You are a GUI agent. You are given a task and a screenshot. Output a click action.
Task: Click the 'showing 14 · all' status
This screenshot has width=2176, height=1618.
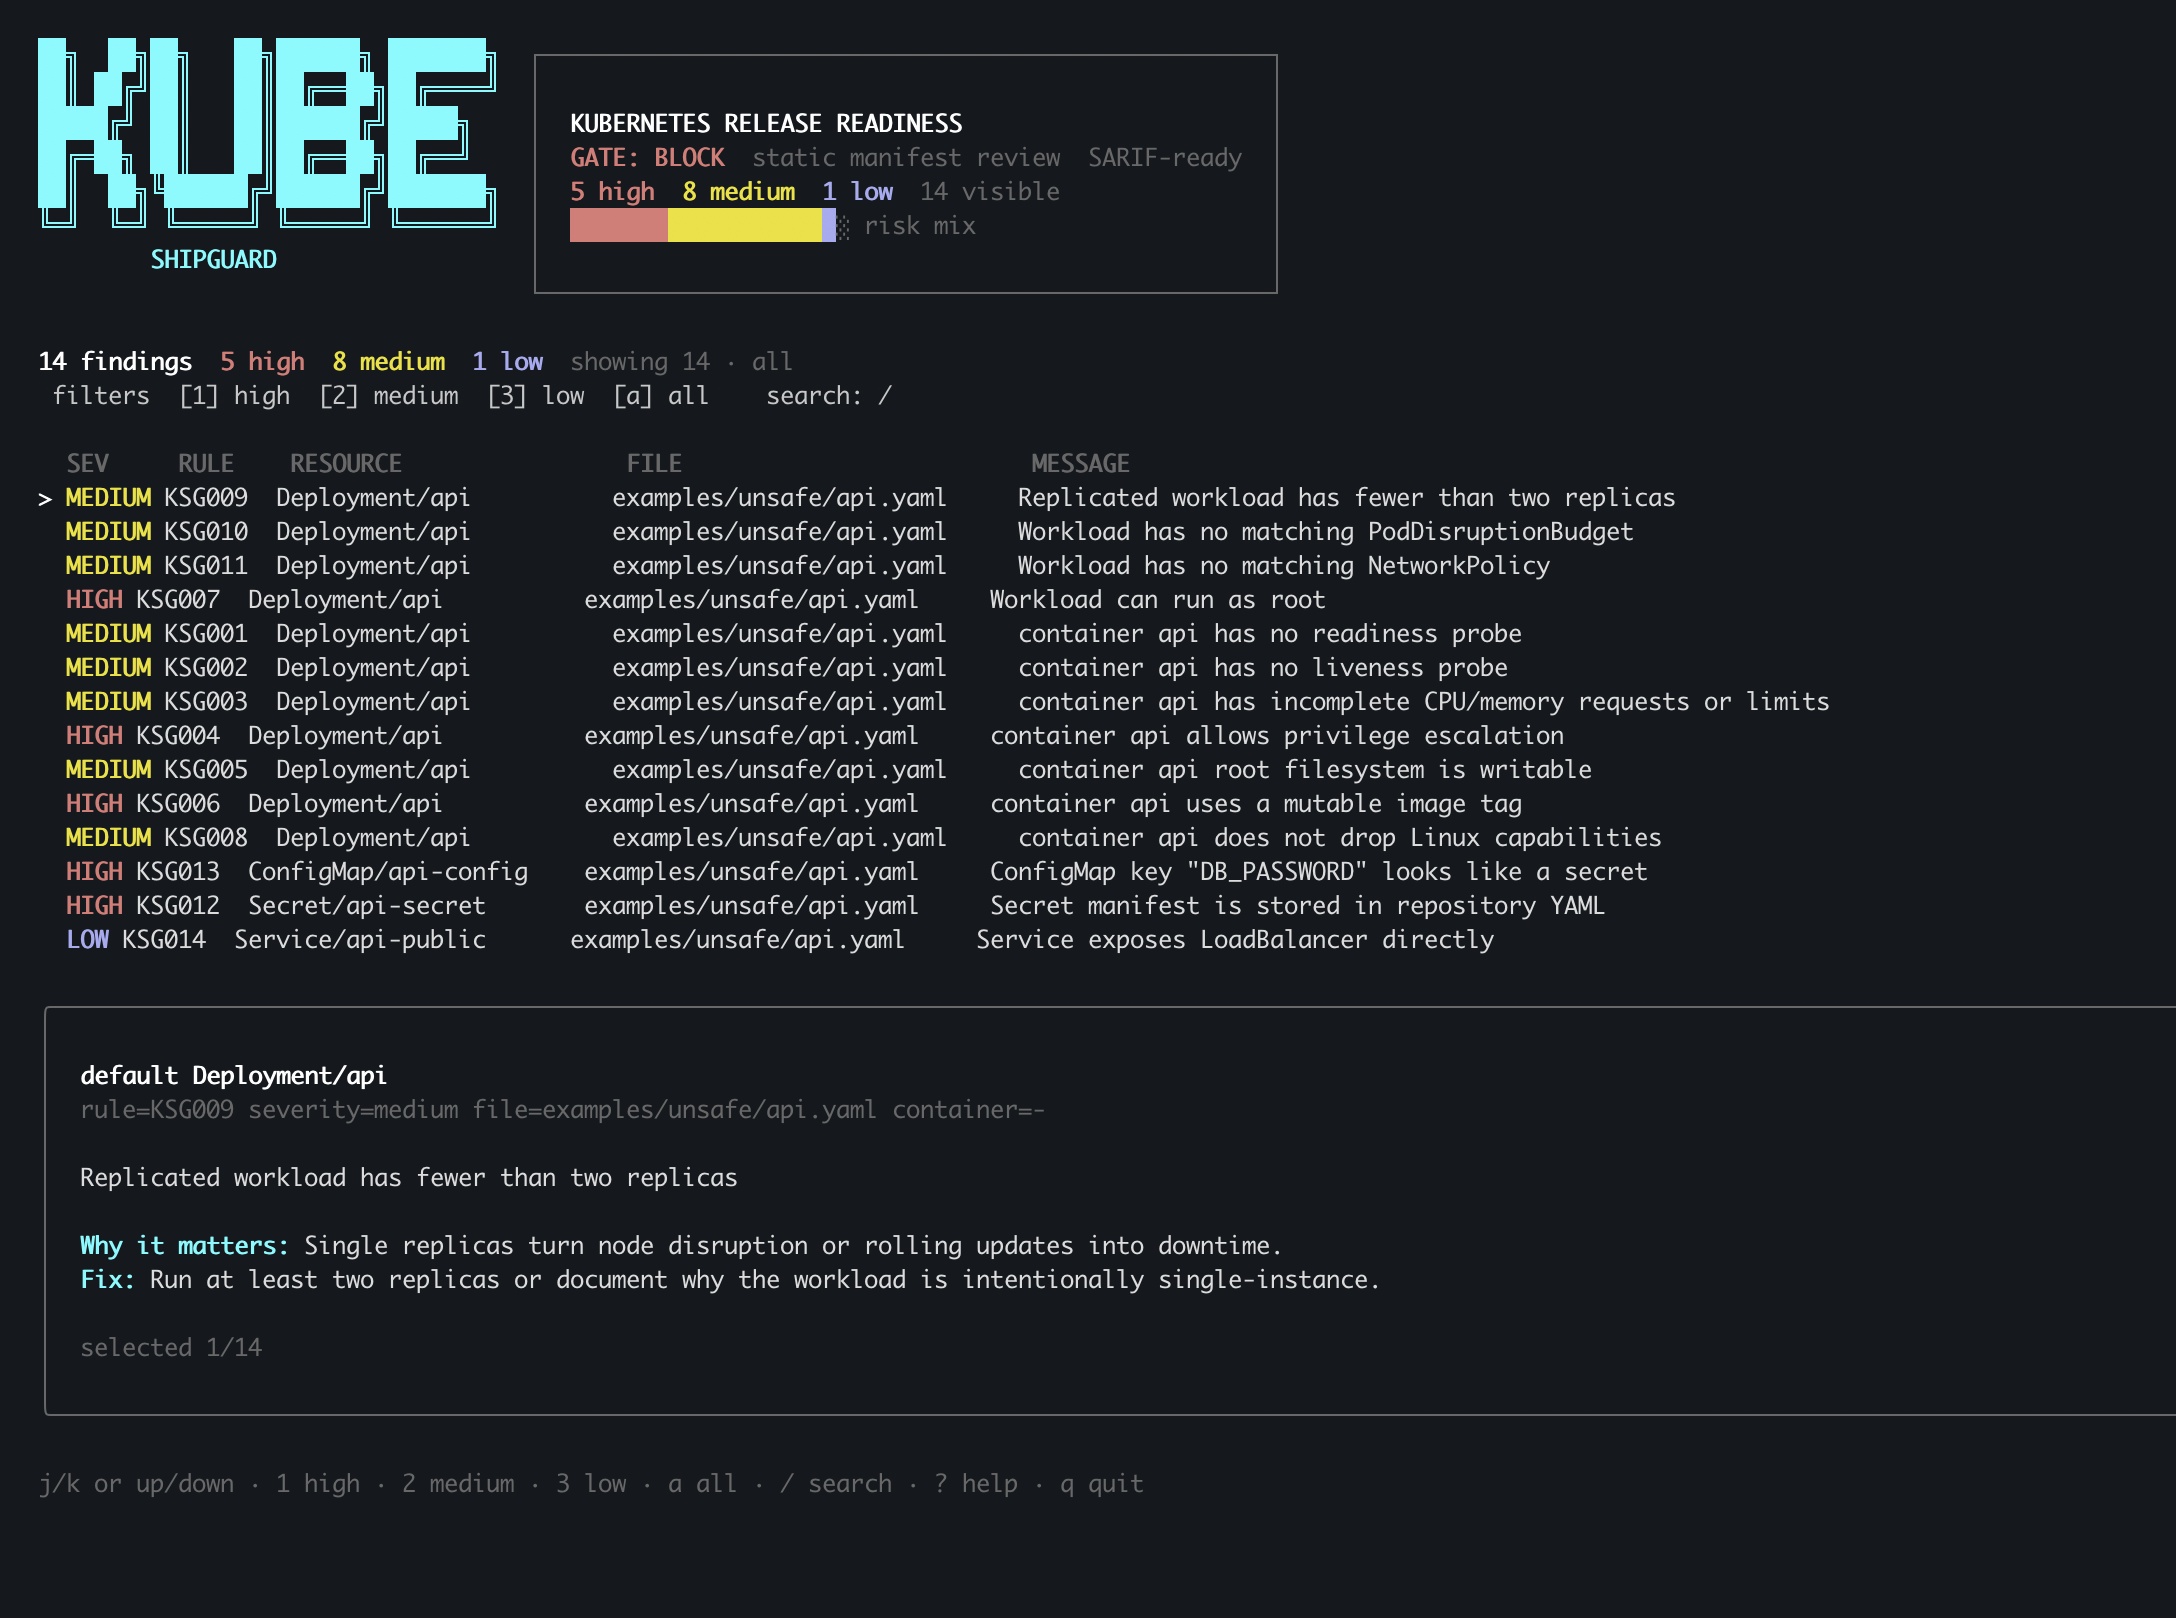coord(681,362)
